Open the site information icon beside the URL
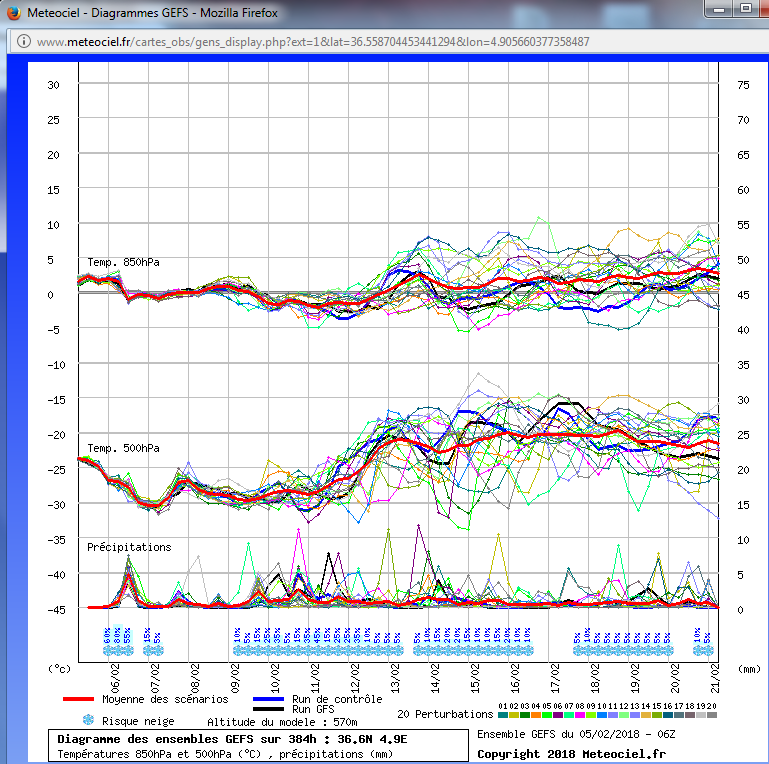 pos(24,41)
